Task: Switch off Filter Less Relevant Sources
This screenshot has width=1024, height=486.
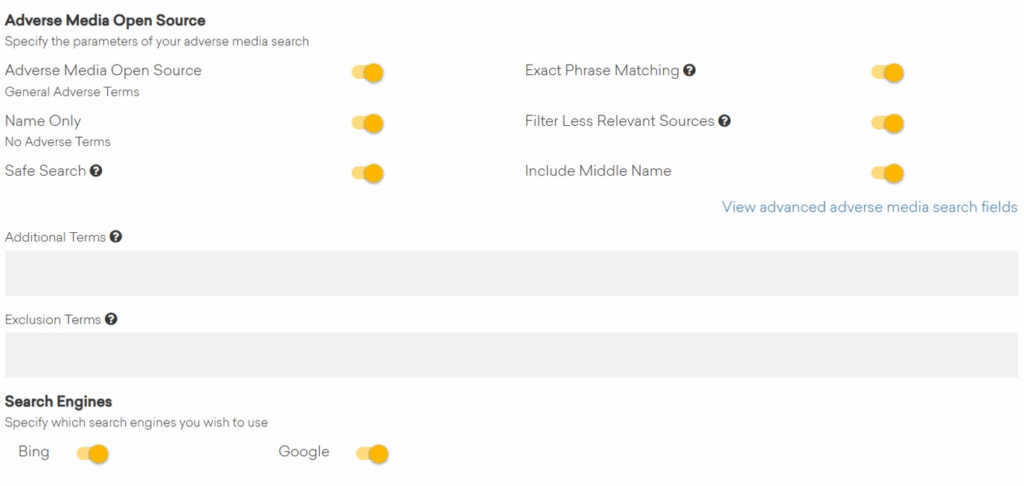Action: pyautogui.click(x=888, y=123)
